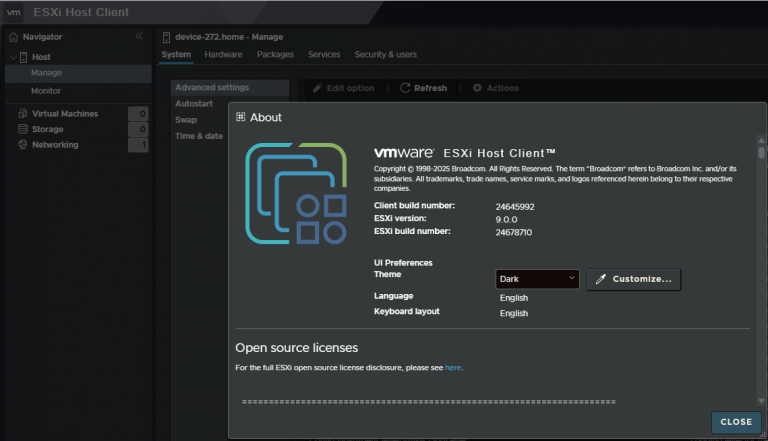This screenshot has width=768, height=441.
Task: Click the Storage count badge
Action: [x=138, y=129]
